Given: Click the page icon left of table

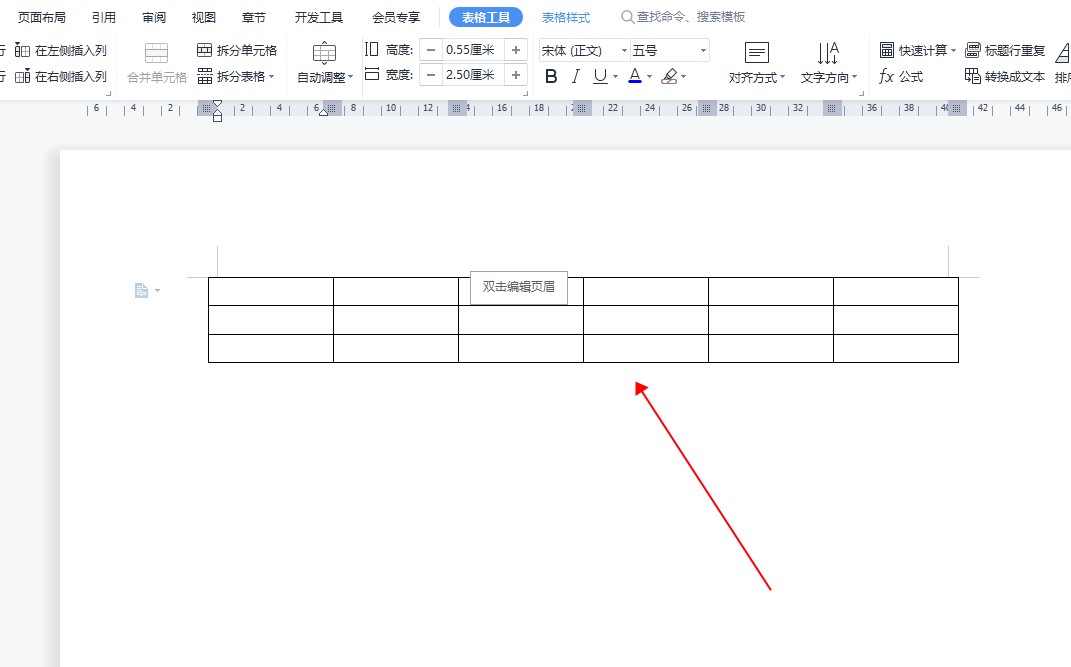Looking at the screenshot, I should point(141,290).
